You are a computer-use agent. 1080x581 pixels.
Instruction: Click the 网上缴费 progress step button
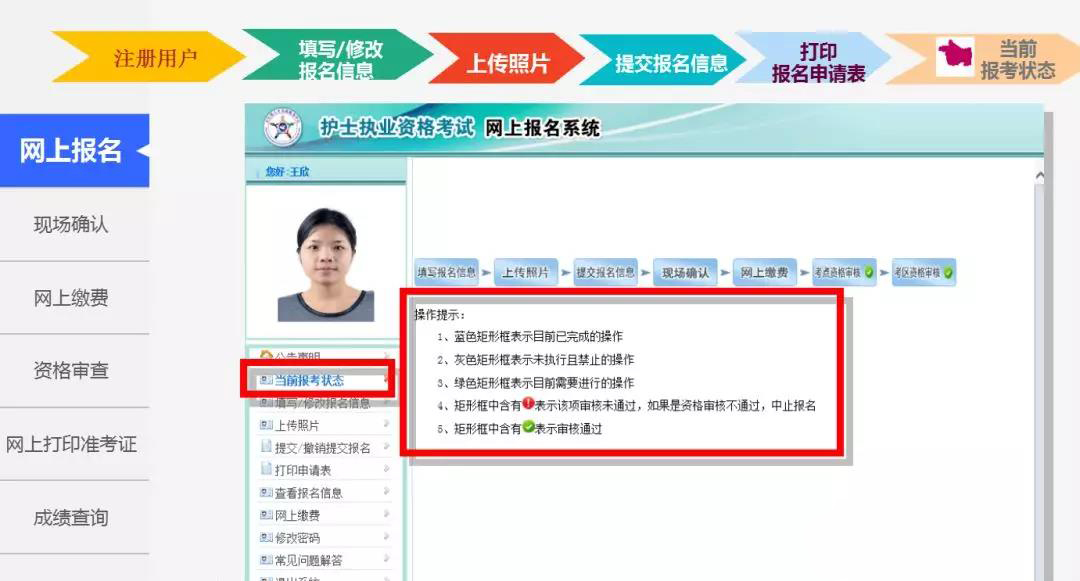coord(765,273)
